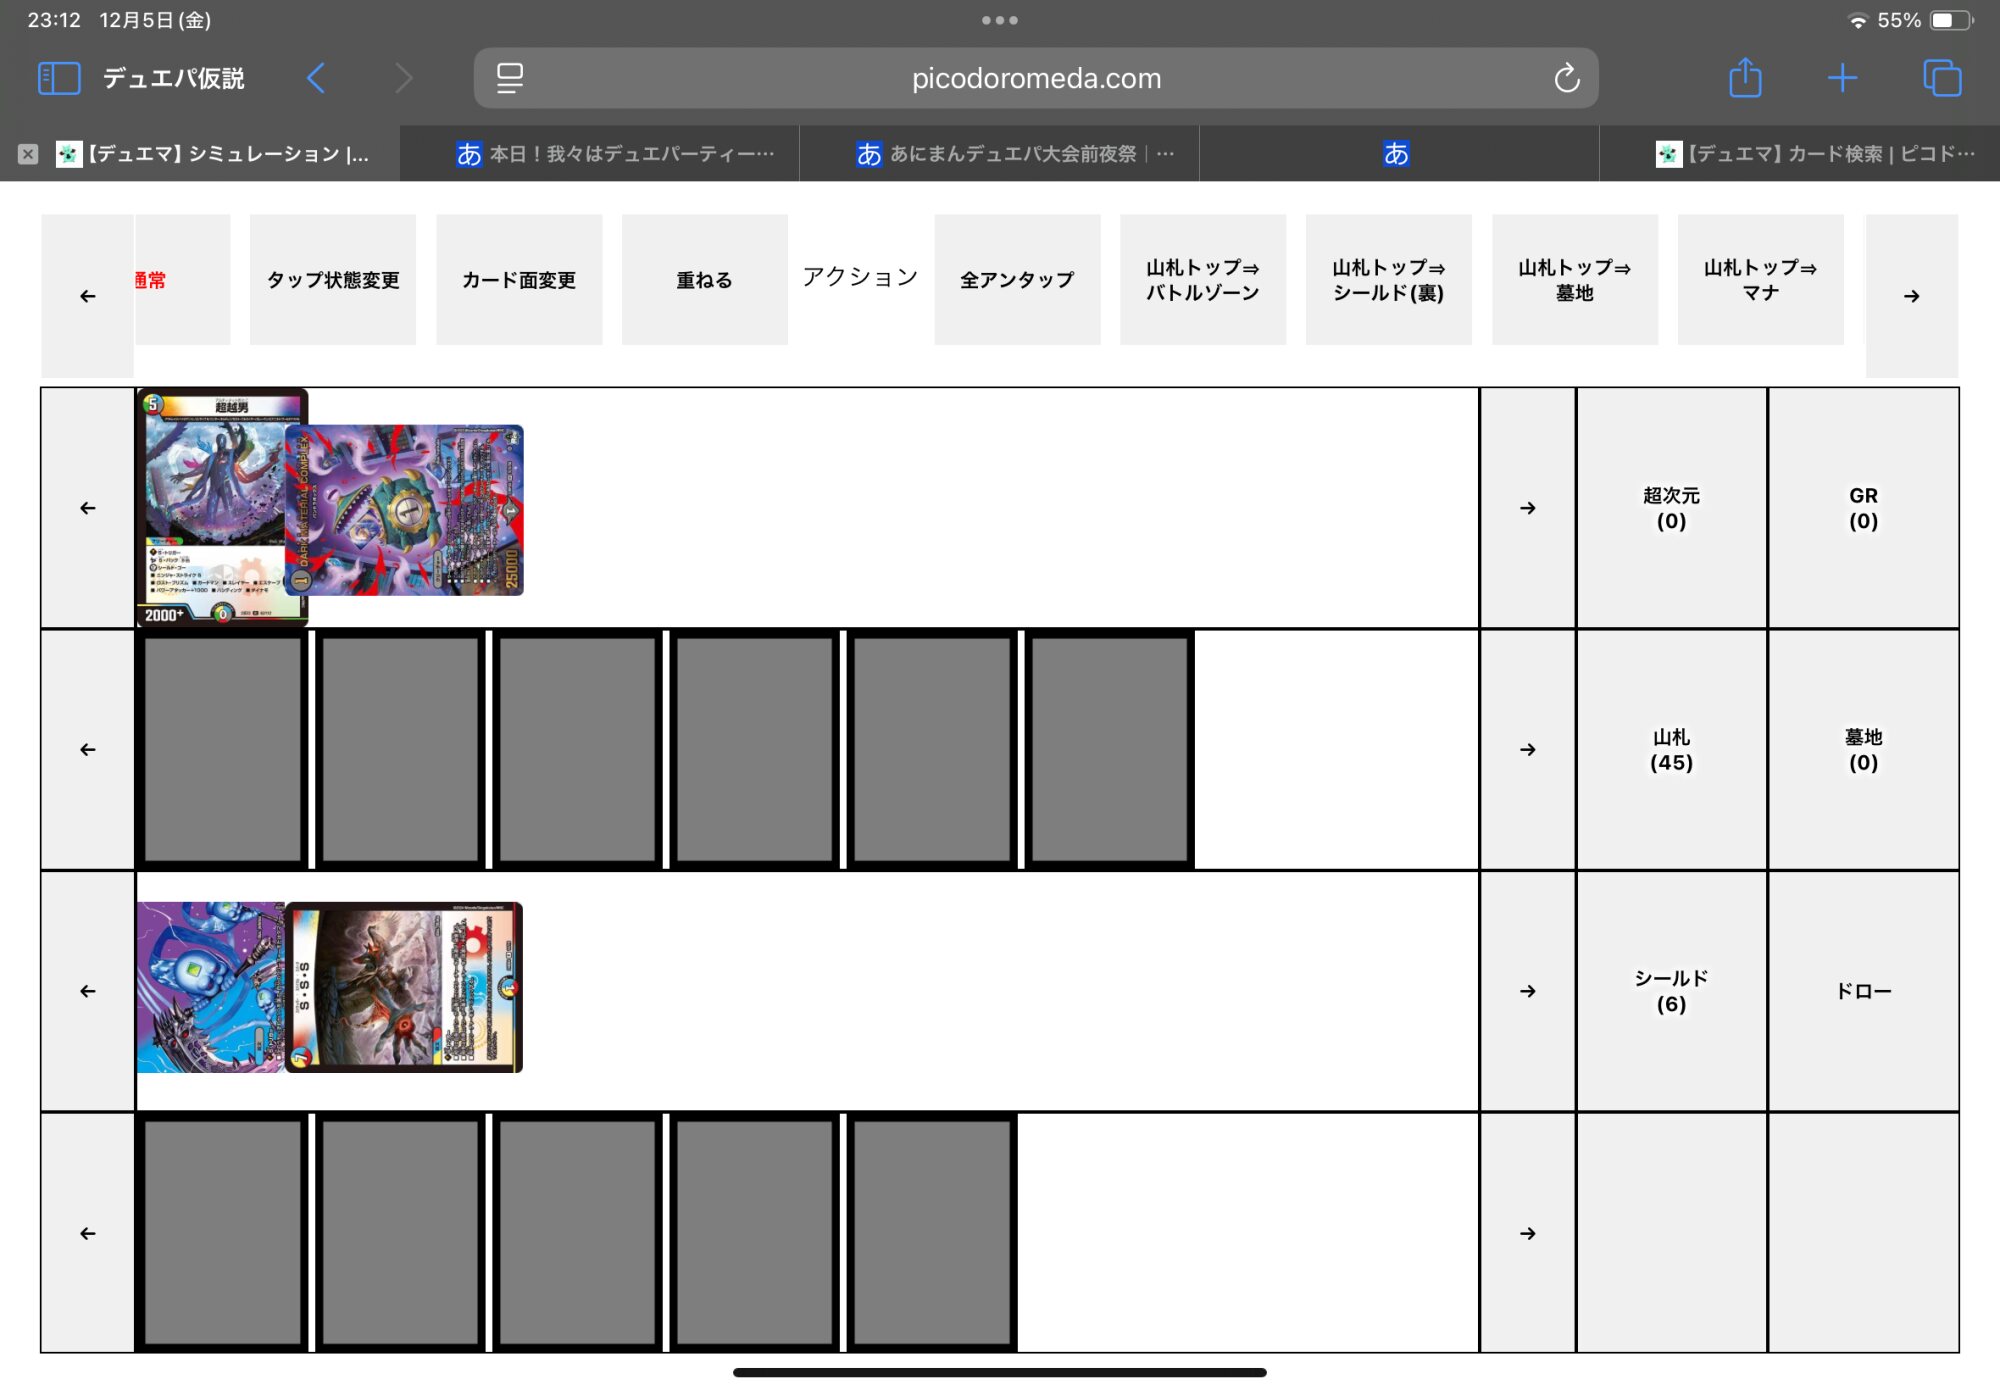Tap the Safari sidebar toggle icon
The width and height of the screenshot is (2000, 1390).
58,78
